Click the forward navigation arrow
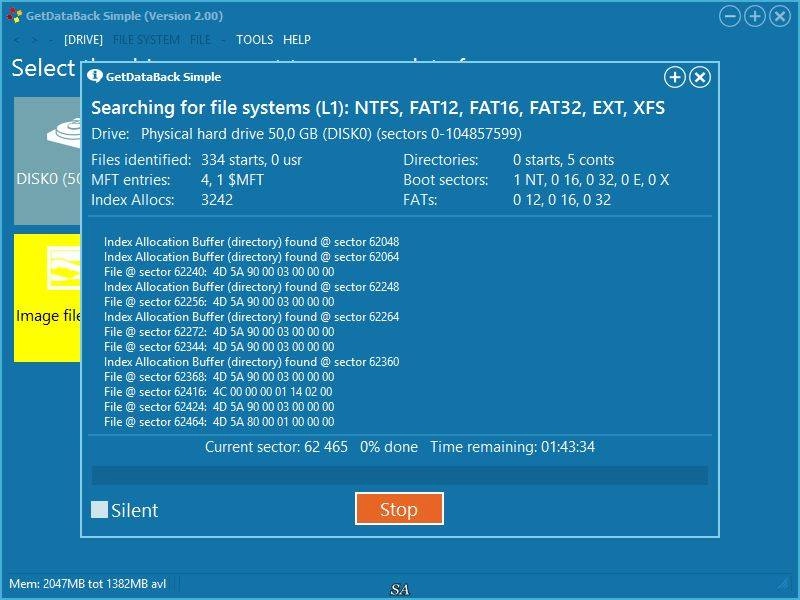Viewport: 800px width, 600px height. (x=34, y=40)
